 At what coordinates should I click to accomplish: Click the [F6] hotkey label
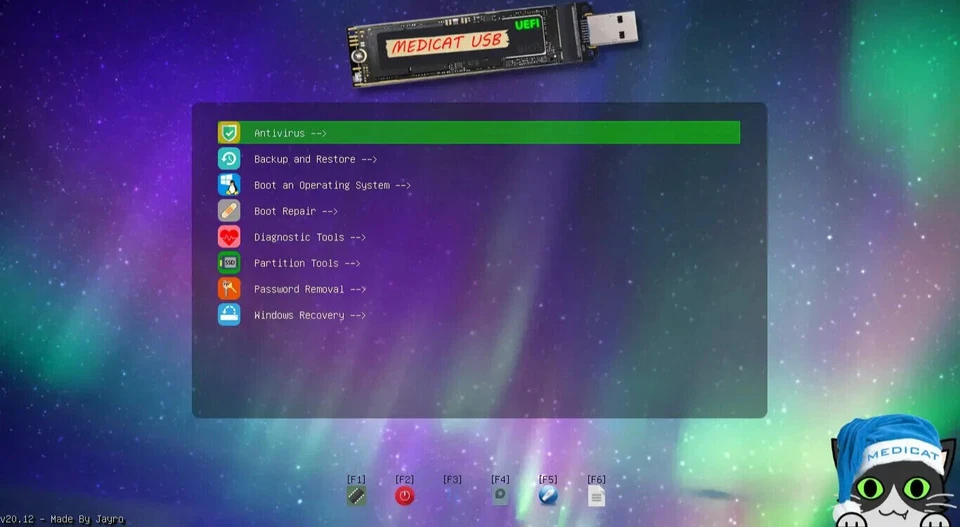point(596,479)
